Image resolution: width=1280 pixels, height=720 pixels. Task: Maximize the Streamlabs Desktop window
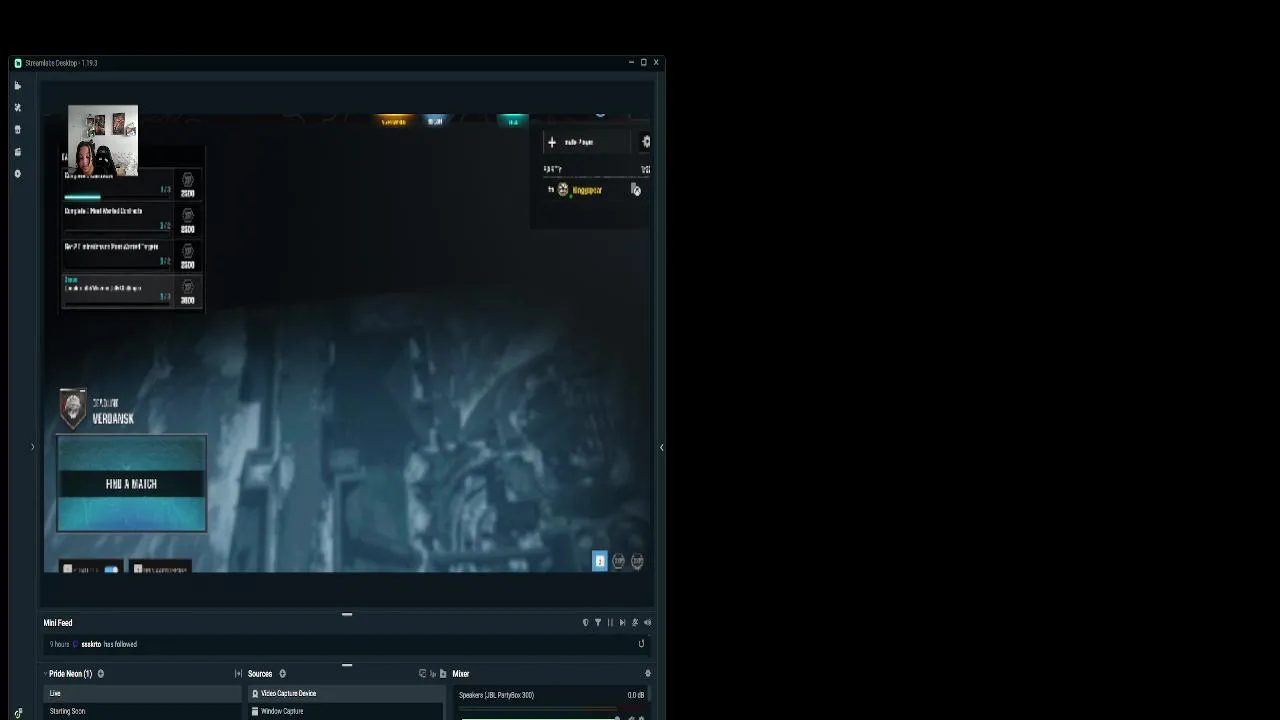tap(643, 62)
